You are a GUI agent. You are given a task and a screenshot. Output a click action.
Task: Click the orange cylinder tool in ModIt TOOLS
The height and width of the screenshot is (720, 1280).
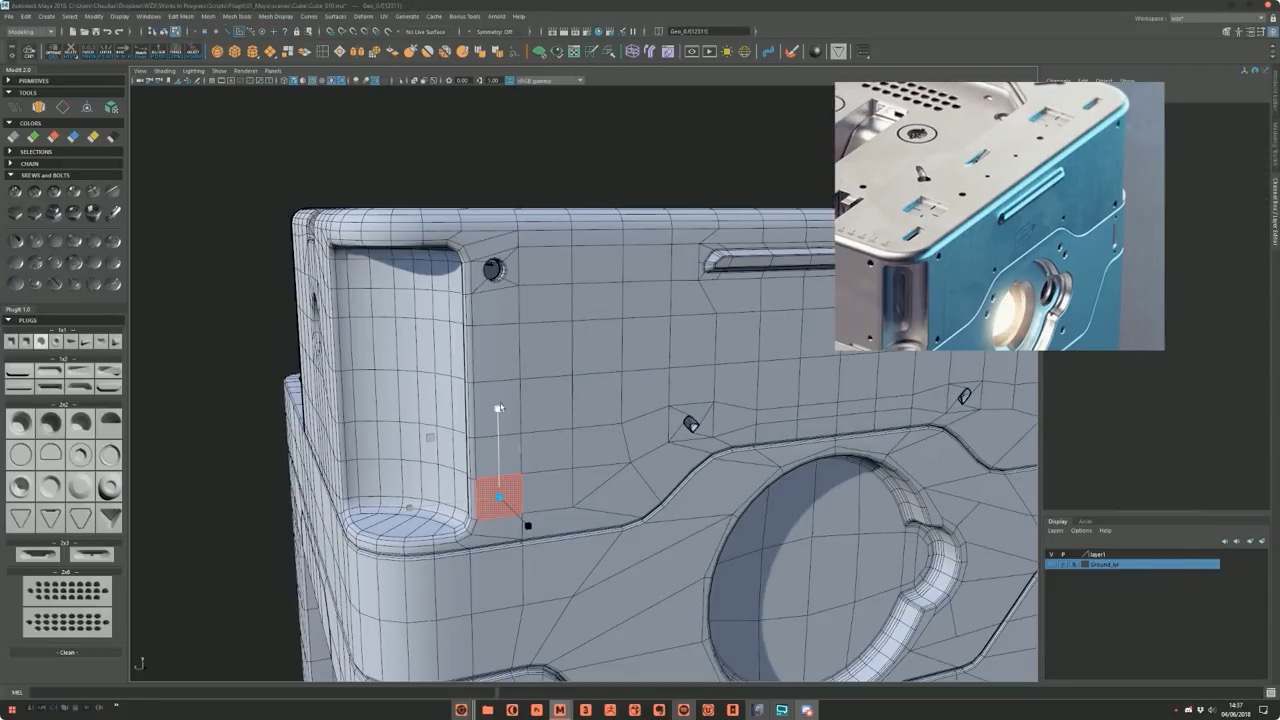pos(37,107)
